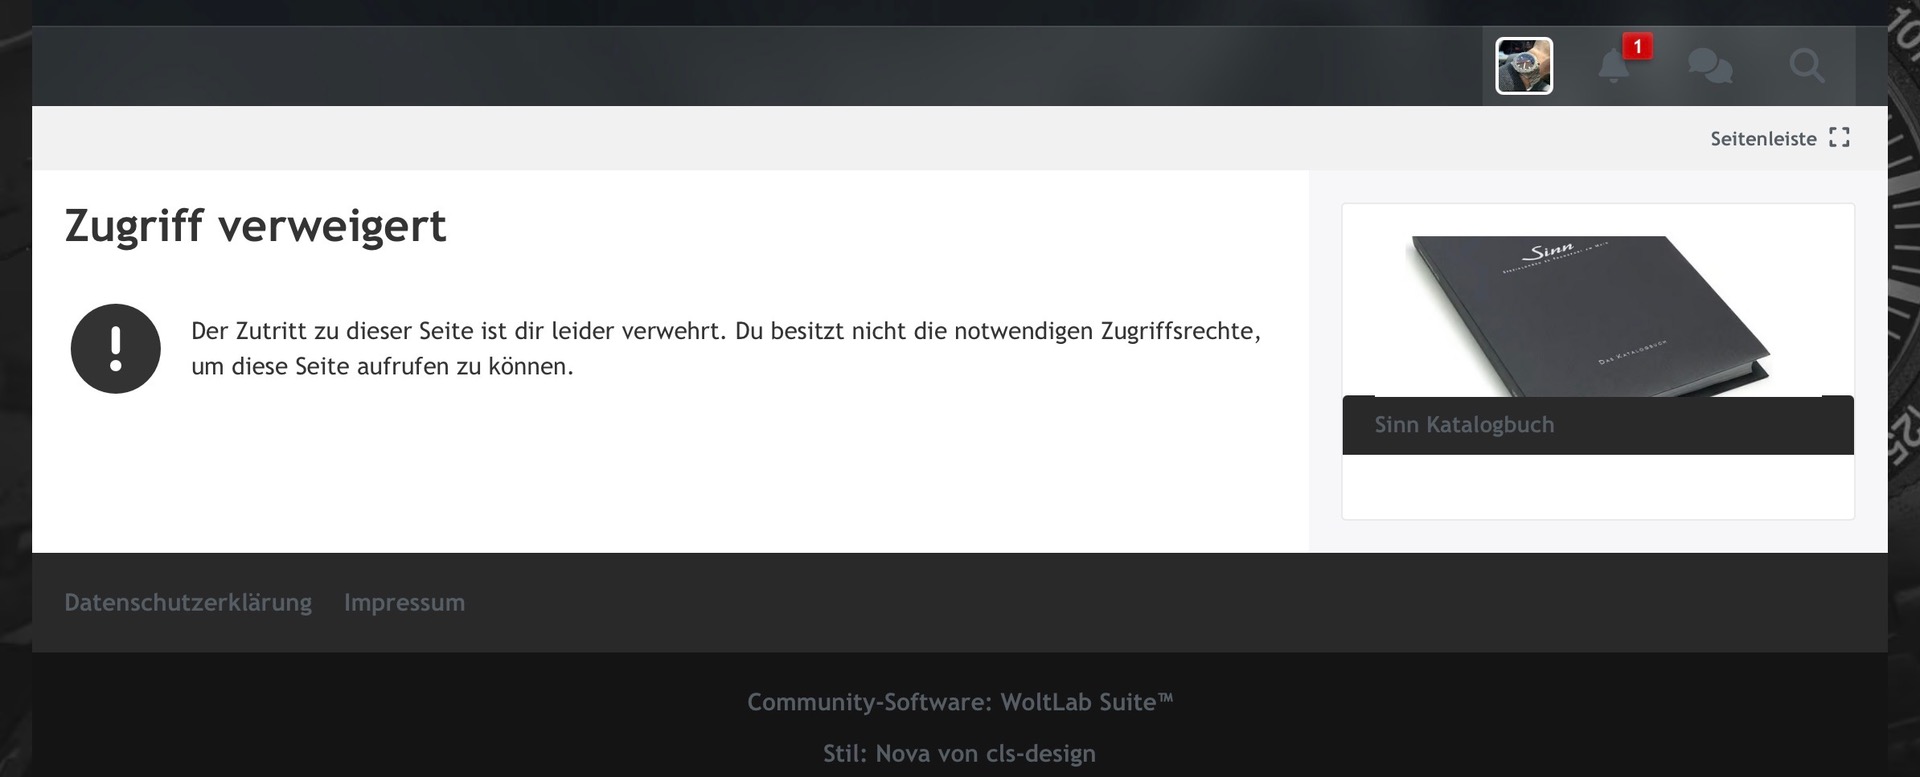The width and height of the screenshot is (1920, 777).
Task: Toggle the sidebar via Seitenleiste label
Action: 1762,139
